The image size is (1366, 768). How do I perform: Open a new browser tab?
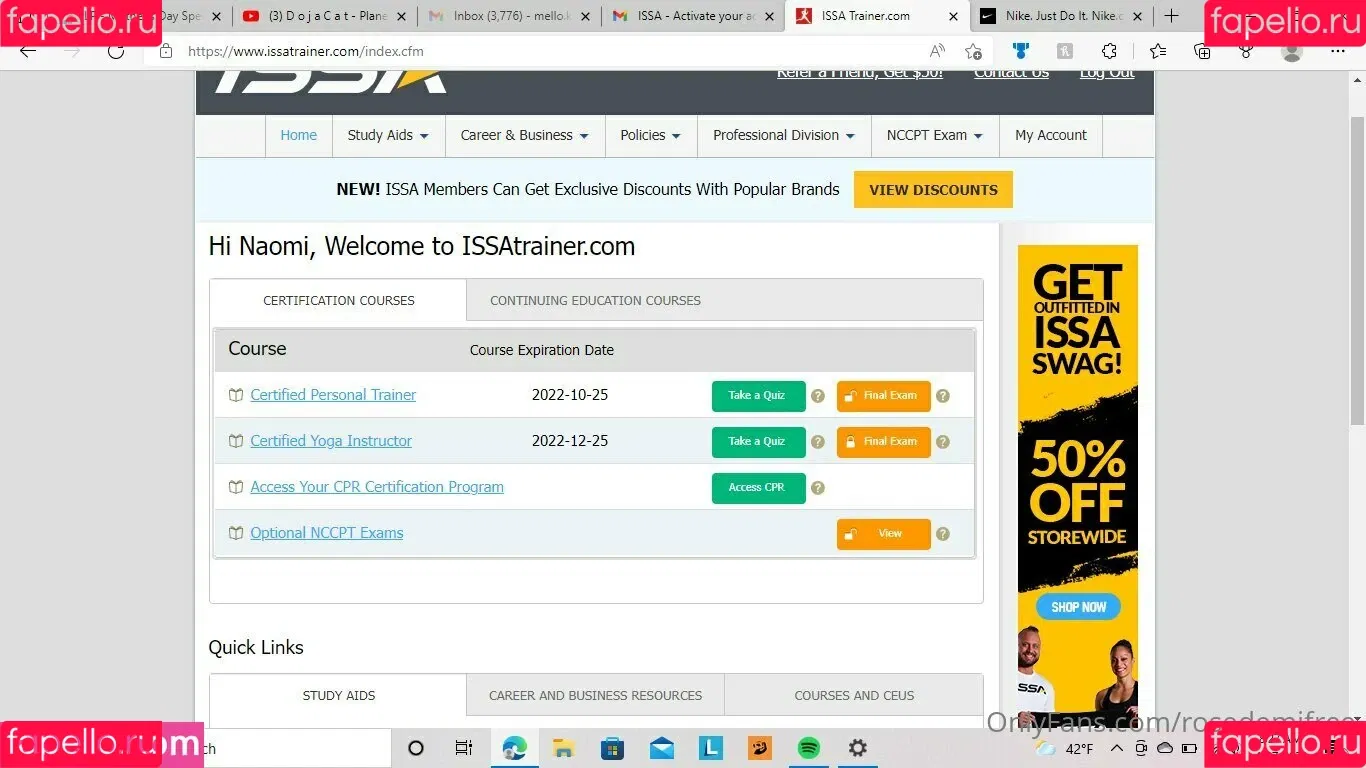pos(1171,16)
